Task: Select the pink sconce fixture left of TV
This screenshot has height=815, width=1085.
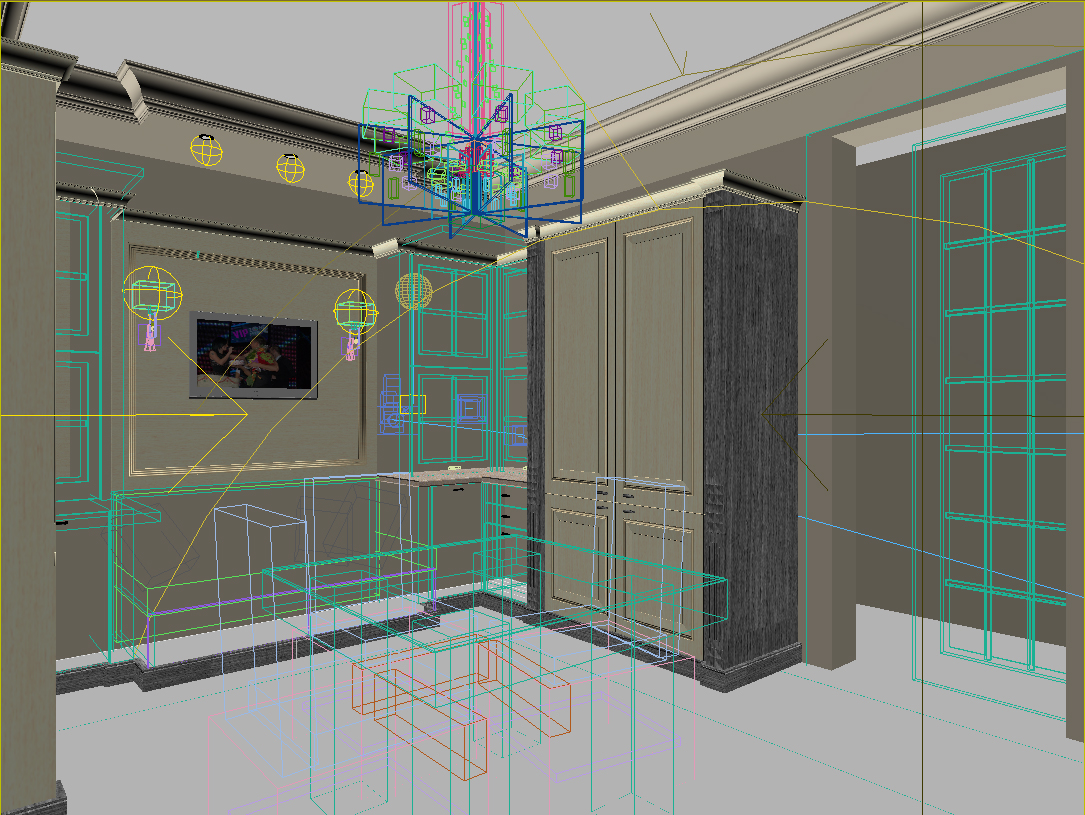Action: pos(150,333)
